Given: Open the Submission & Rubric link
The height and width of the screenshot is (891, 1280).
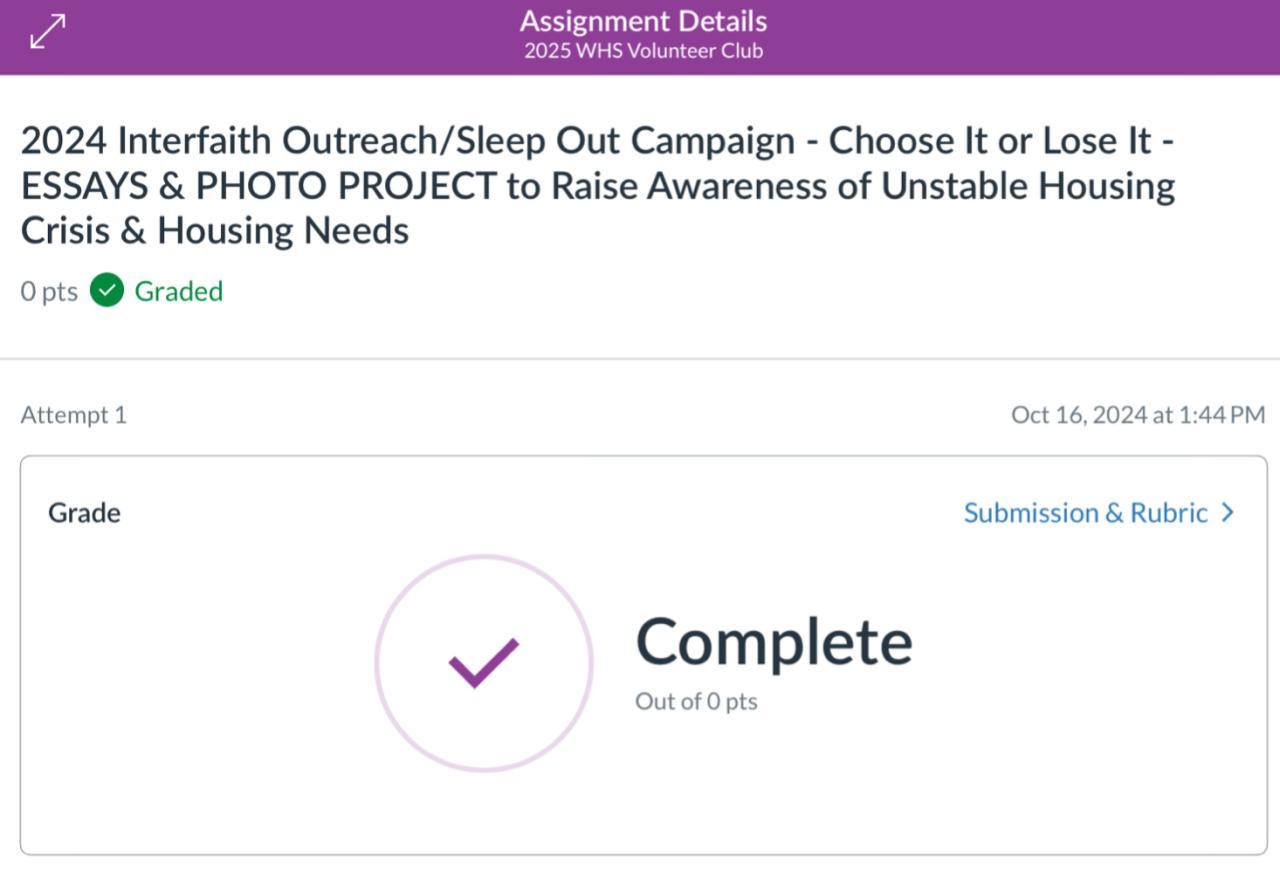Looking at the screenshot, I should tap(1085, 513).
